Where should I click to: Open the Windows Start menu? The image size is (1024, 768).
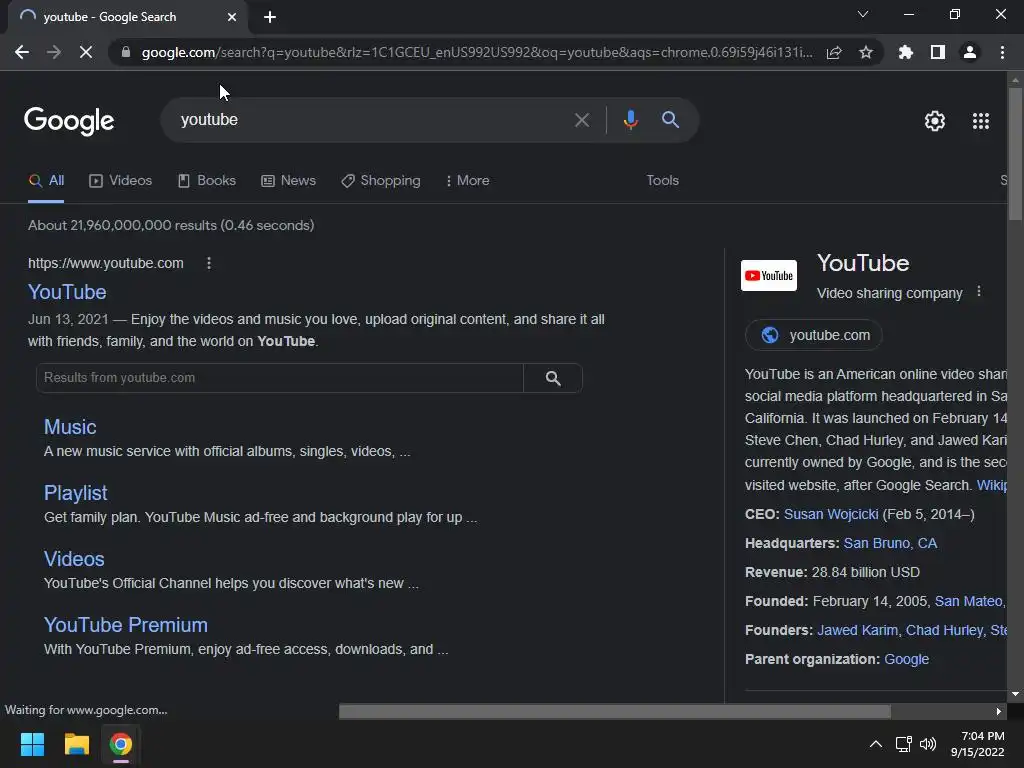32,744
